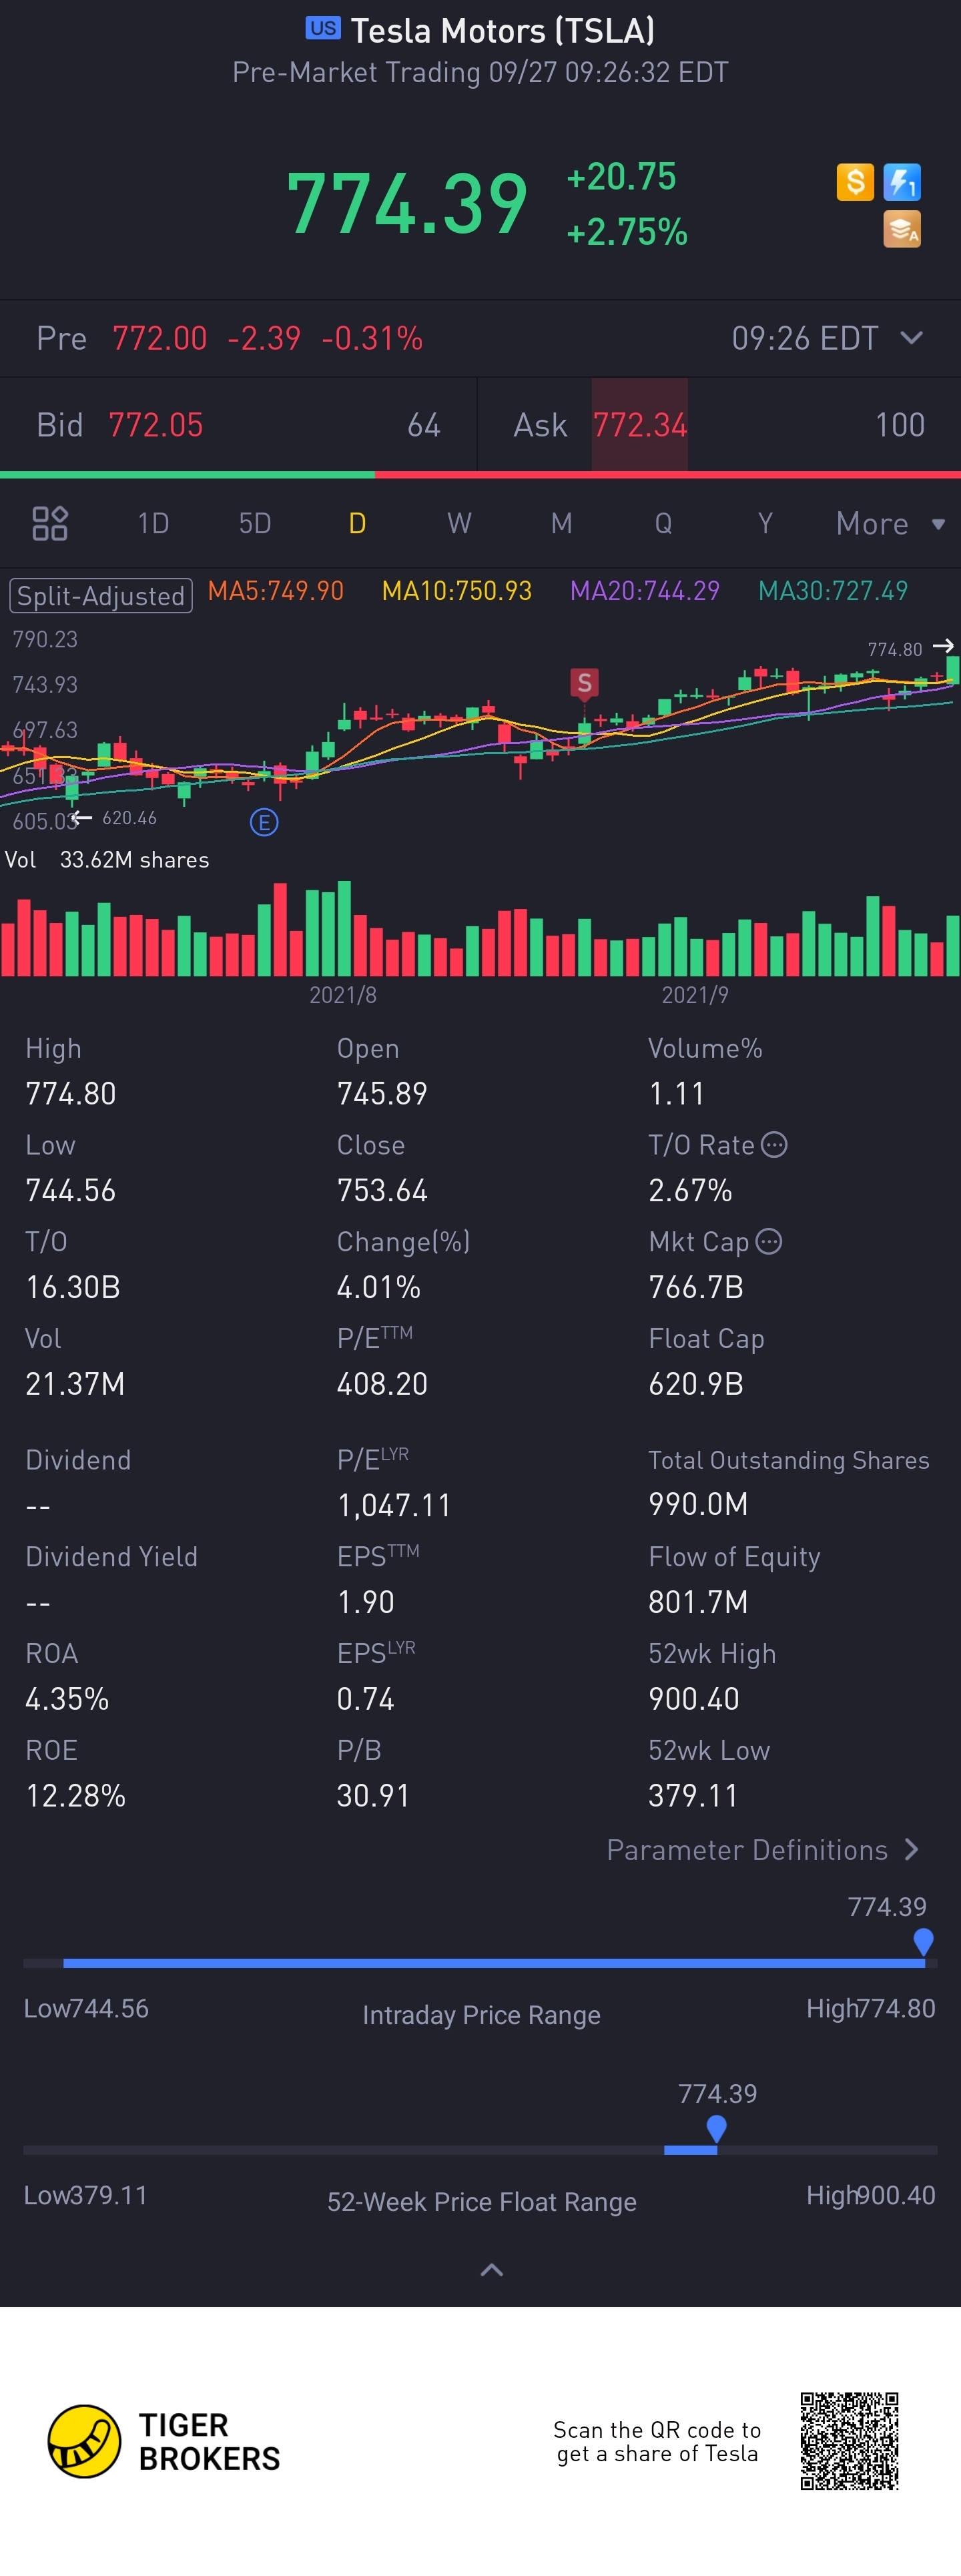Tap the blue lightning bolt badge icon
Image resolution: width=961 pixels, height=2576 pixels.
click(902, 182)
